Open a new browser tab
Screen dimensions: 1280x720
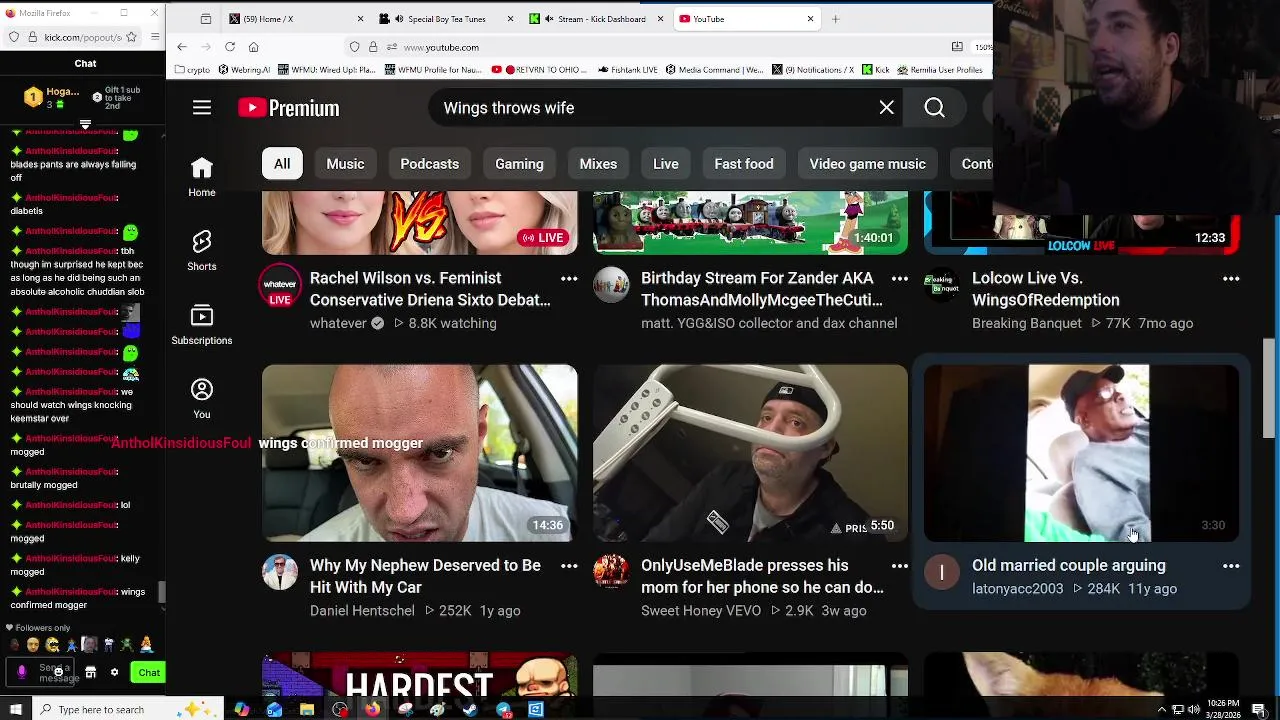coord(835,19)
